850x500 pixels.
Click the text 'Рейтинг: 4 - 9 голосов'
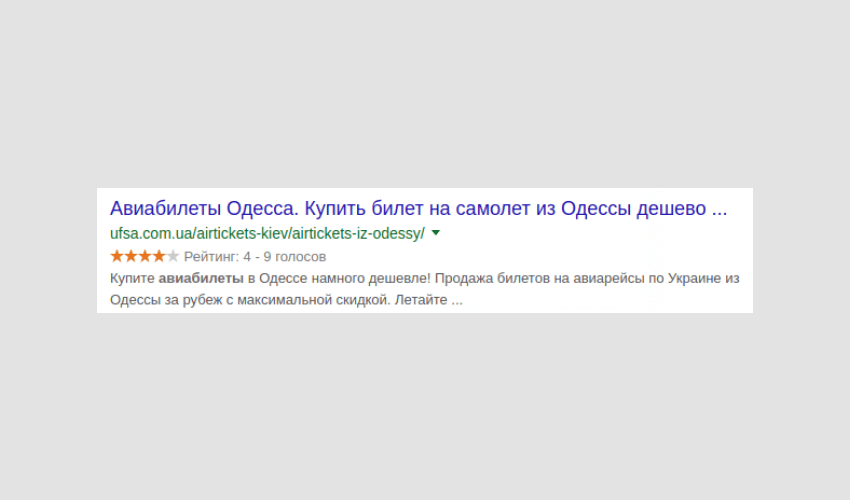click(x=255, y=257)
